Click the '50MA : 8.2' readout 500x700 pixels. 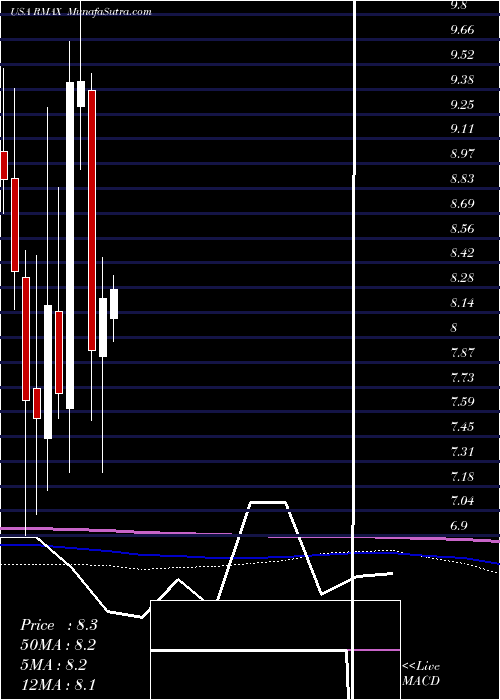[x=58, y=645]
